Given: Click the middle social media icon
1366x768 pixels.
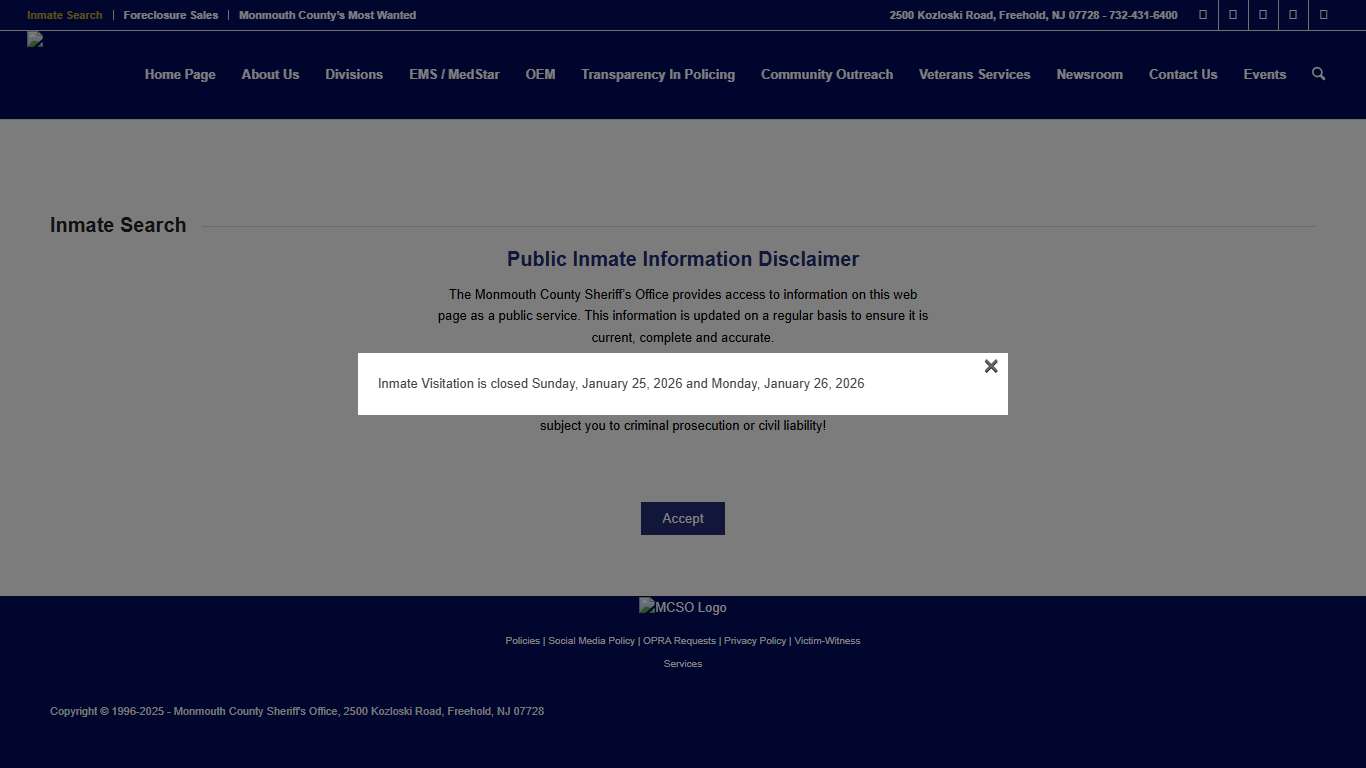Looking at the screenshot, I should tap(1262, 15).
